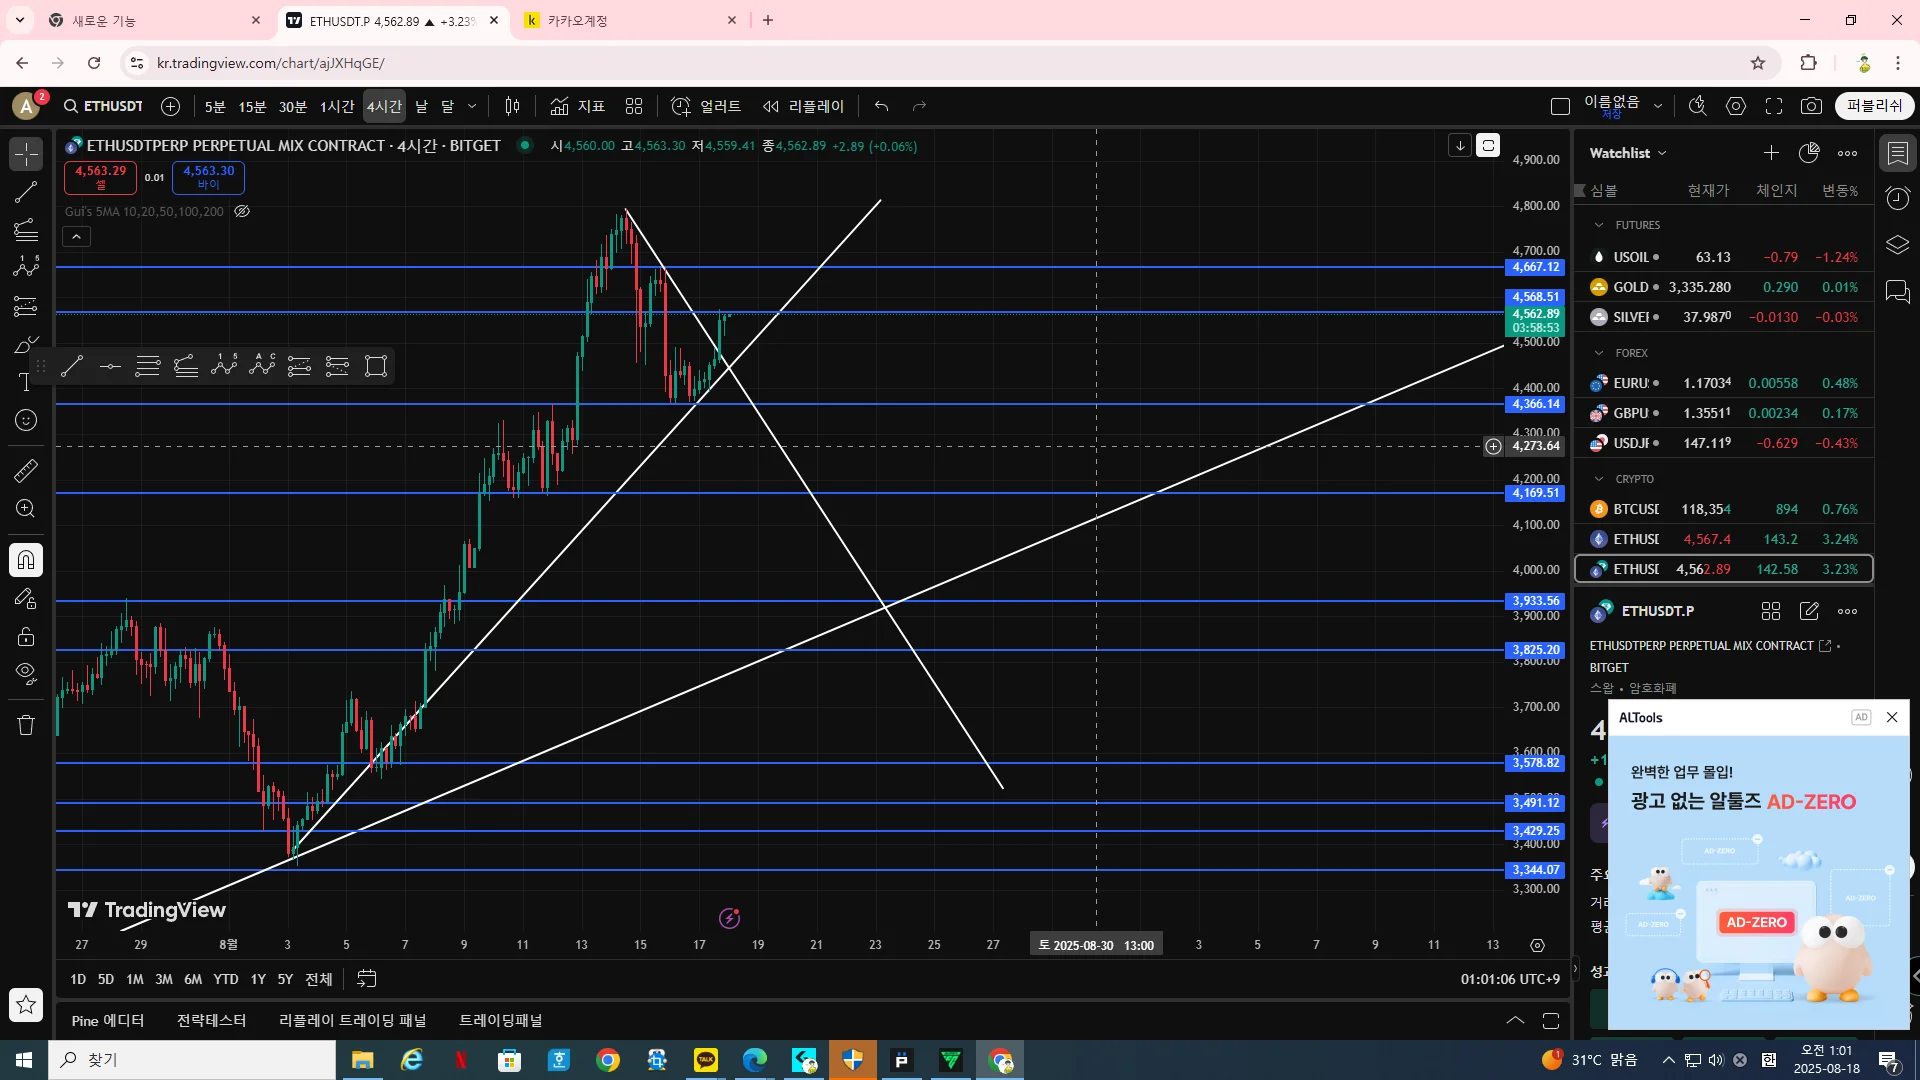The image size is (1920, 1080).
Task: Toggle hide all drawings eye icon
Action: (26, 672)
